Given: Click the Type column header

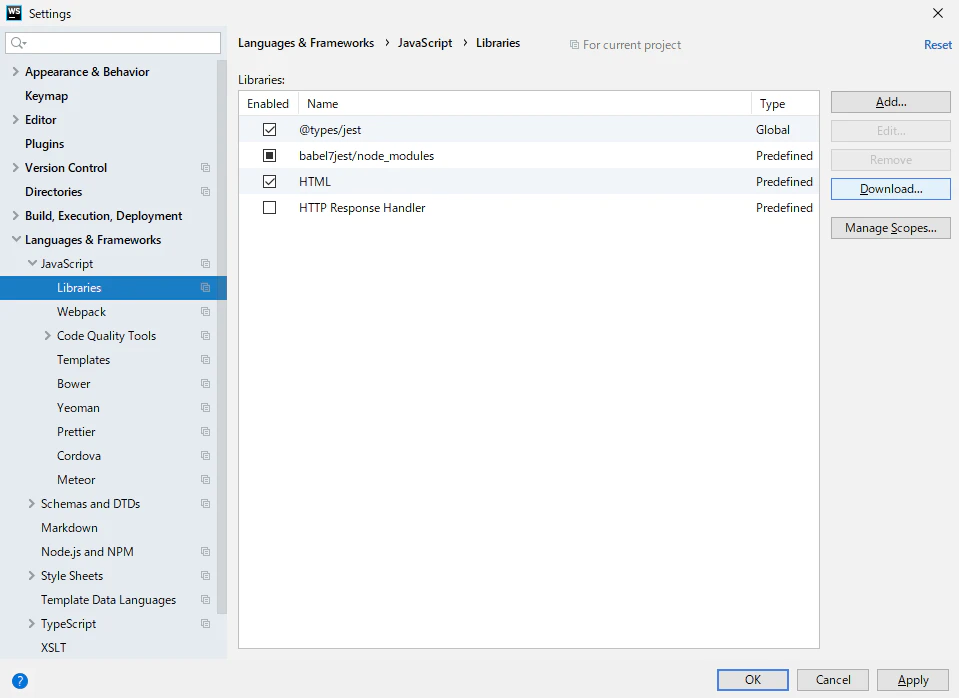Looking at the screenshot, I should pos(785,104).
